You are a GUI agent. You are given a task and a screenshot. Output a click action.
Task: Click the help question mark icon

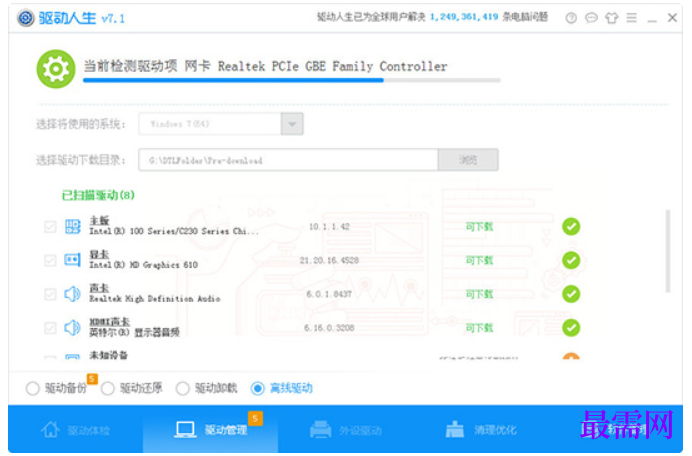[571, 18]
